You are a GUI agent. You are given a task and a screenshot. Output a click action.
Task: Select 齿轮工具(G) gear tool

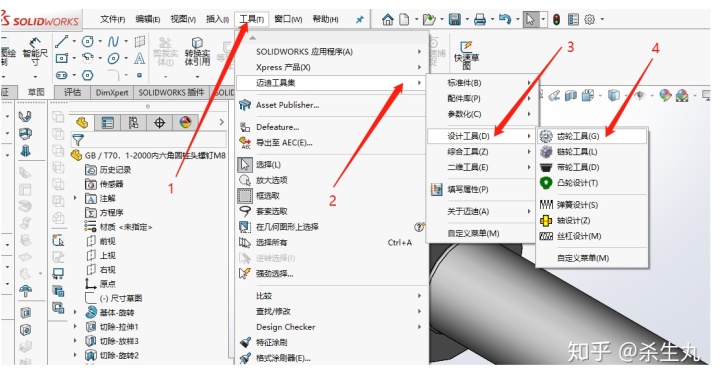(592, 136)
